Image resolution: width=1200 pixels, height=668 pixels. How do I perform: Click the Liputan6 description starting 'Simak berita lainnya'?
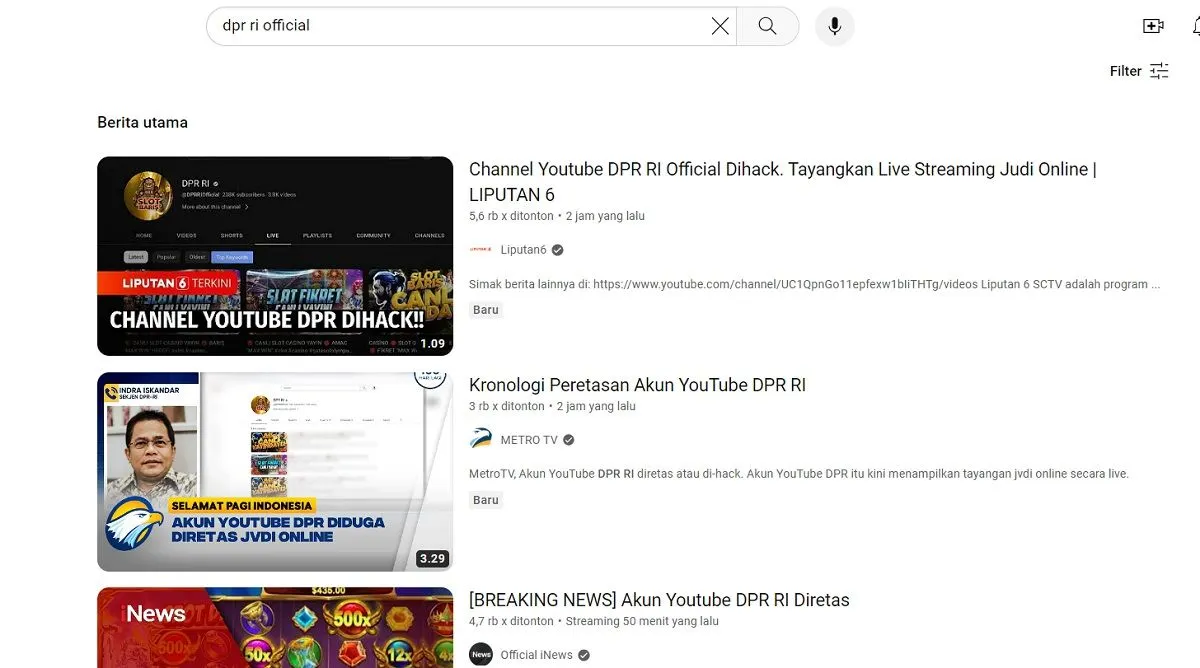[815, 284]
